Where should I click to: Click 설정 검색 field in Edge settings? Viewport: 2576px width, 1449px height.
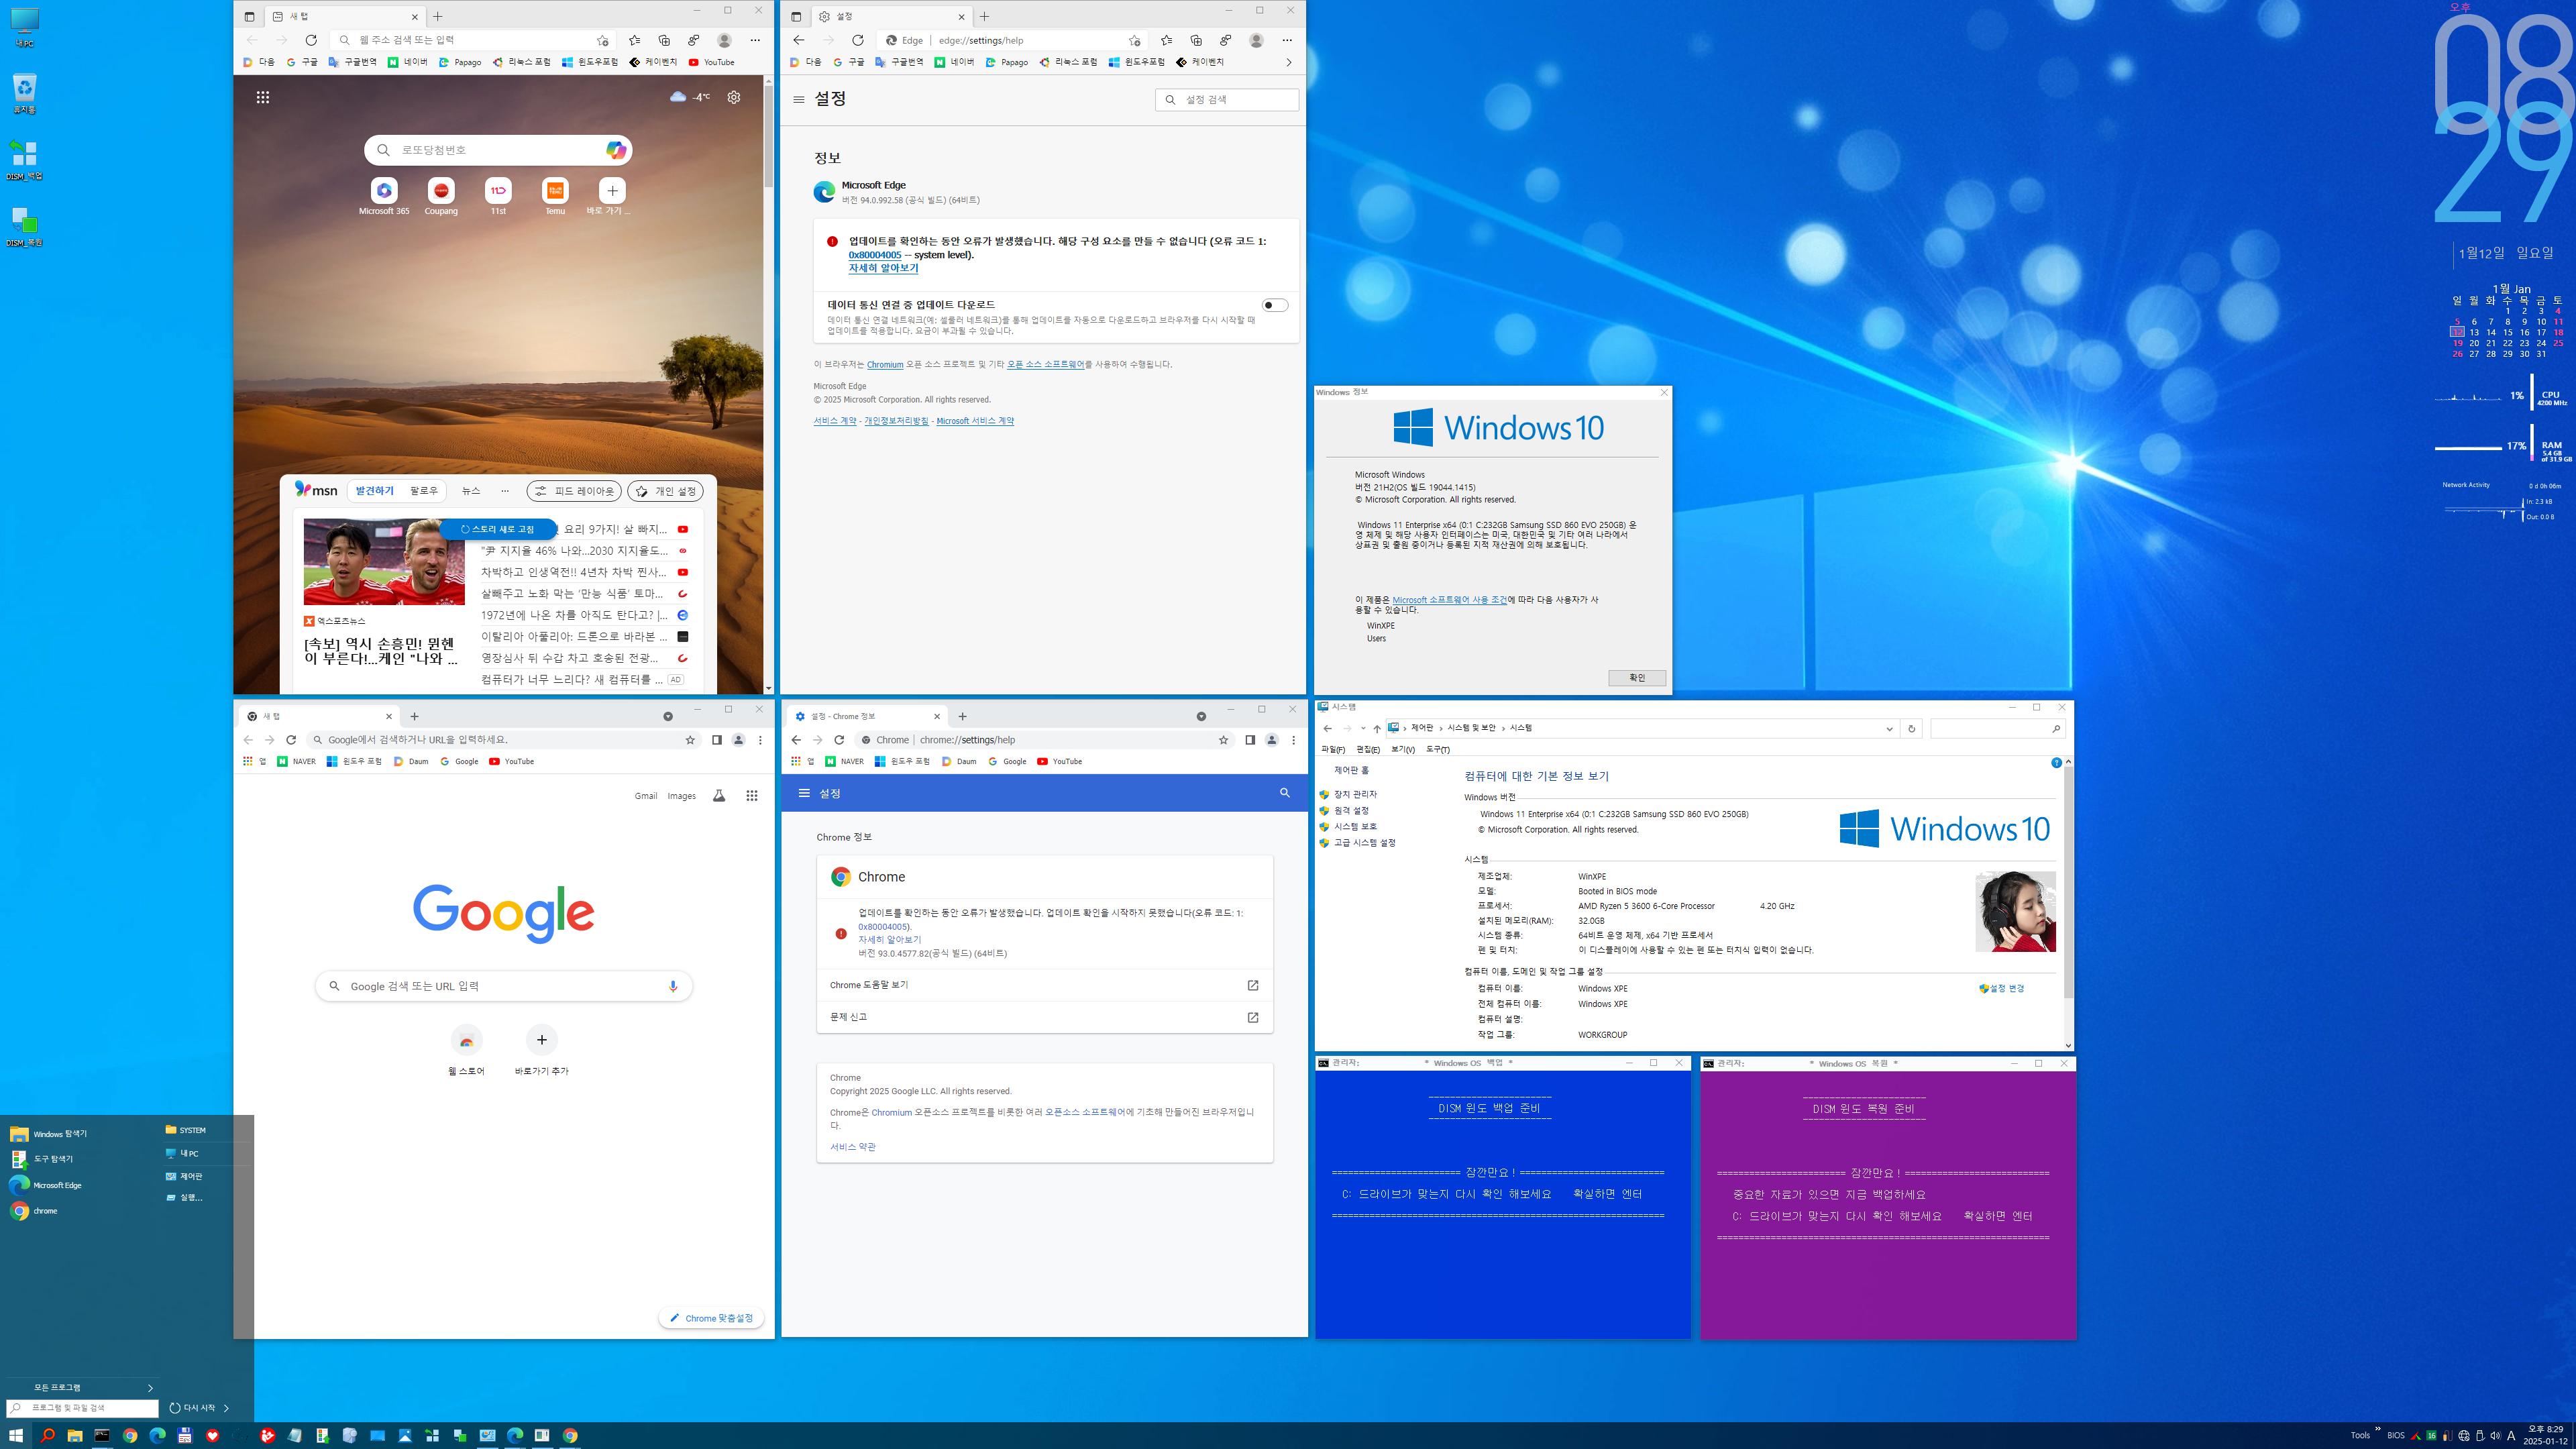(1227, 99)
